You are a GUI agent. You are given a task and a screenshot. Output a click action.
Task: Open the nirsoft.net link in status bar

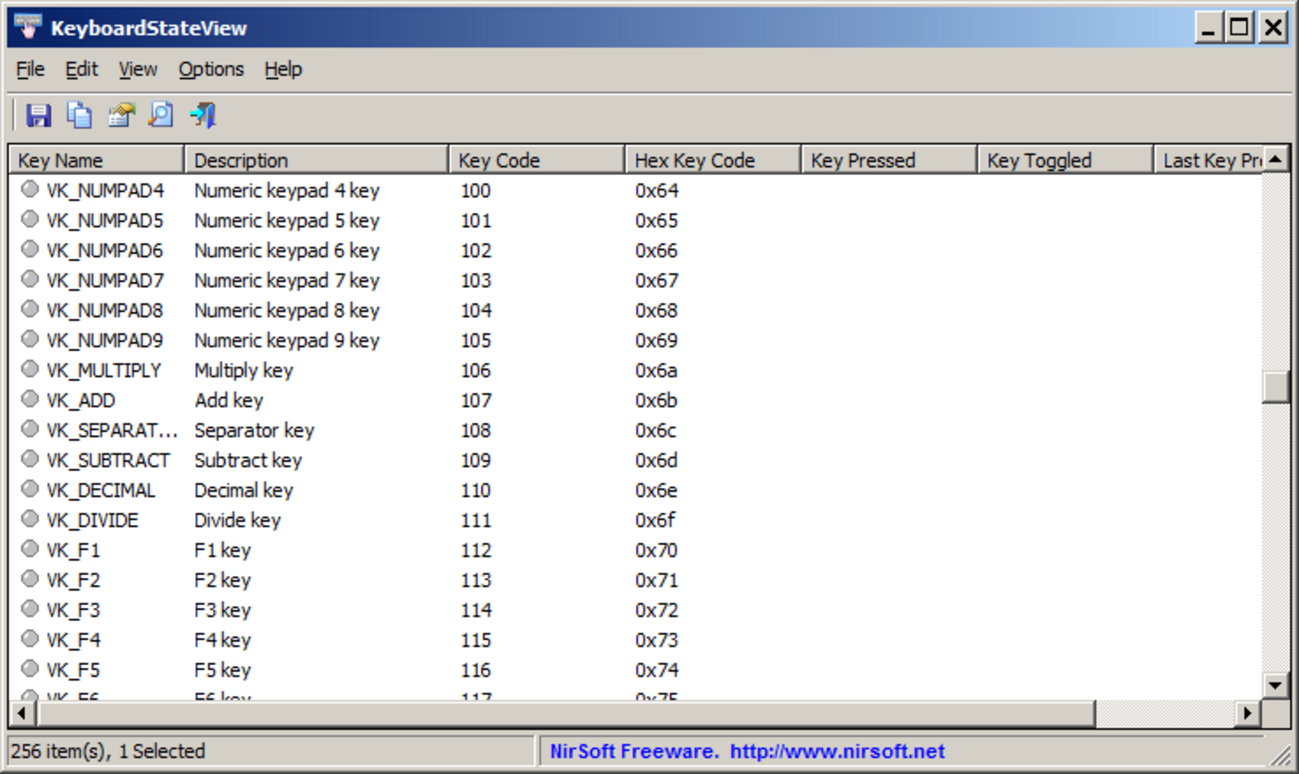tap(836, 751)
